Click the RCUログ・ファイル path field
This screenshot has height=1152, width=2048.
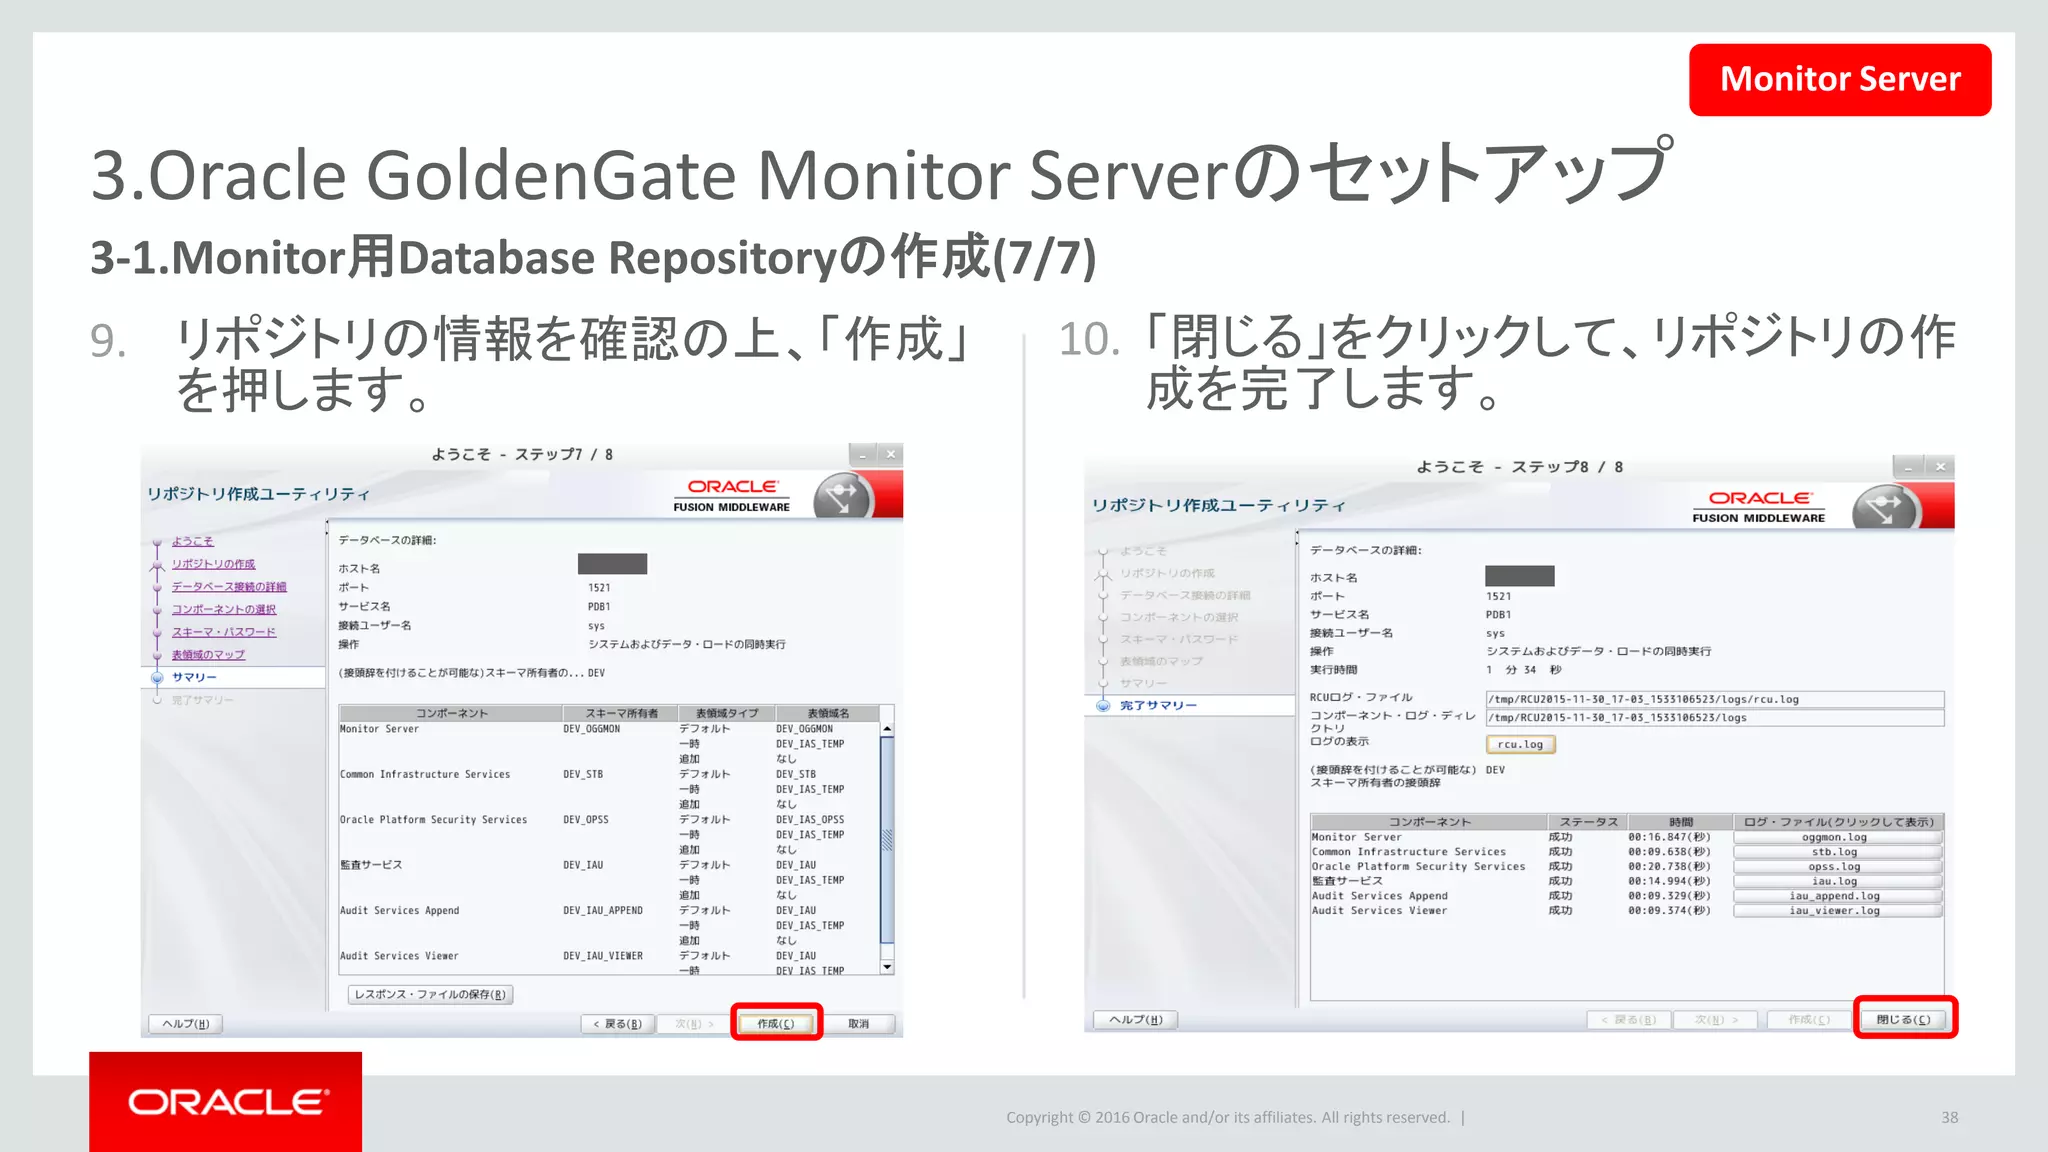pos(1715,699)
